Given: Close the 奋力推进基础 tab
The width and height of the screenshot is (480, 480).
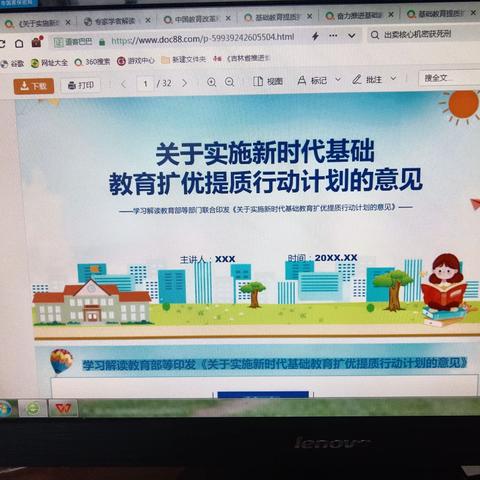Looking at the screenshot, I should 391,14.
